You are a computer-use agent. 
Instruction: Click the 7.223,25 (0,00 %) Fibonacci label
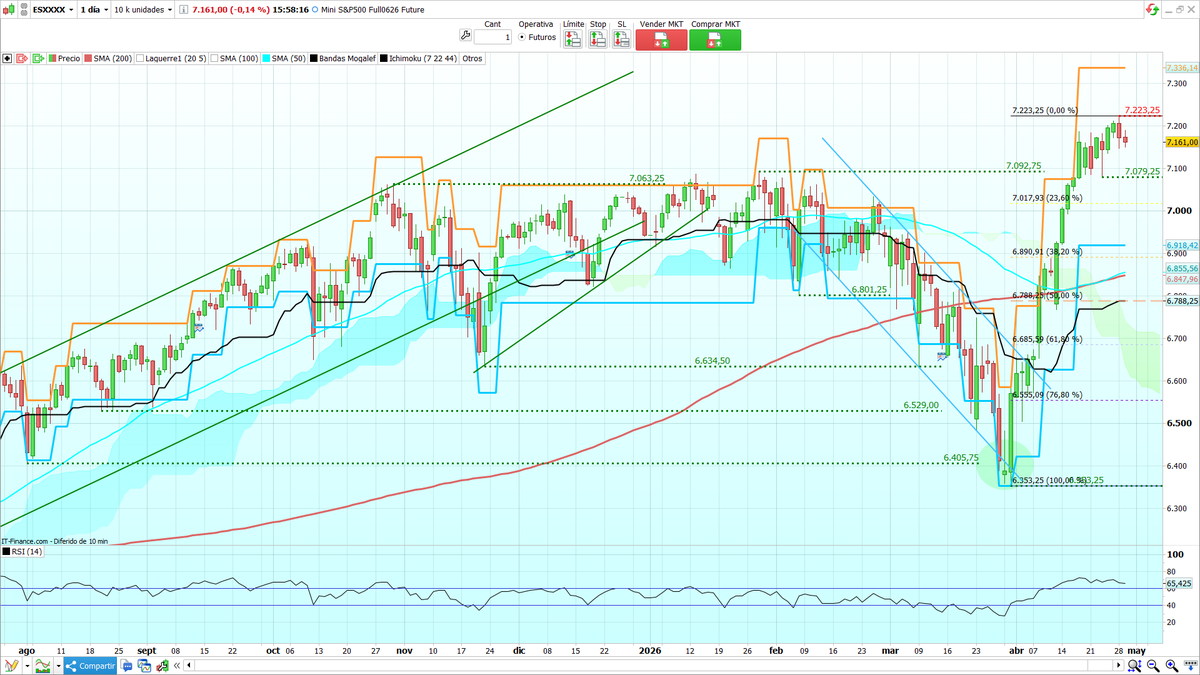(1045, 110)
